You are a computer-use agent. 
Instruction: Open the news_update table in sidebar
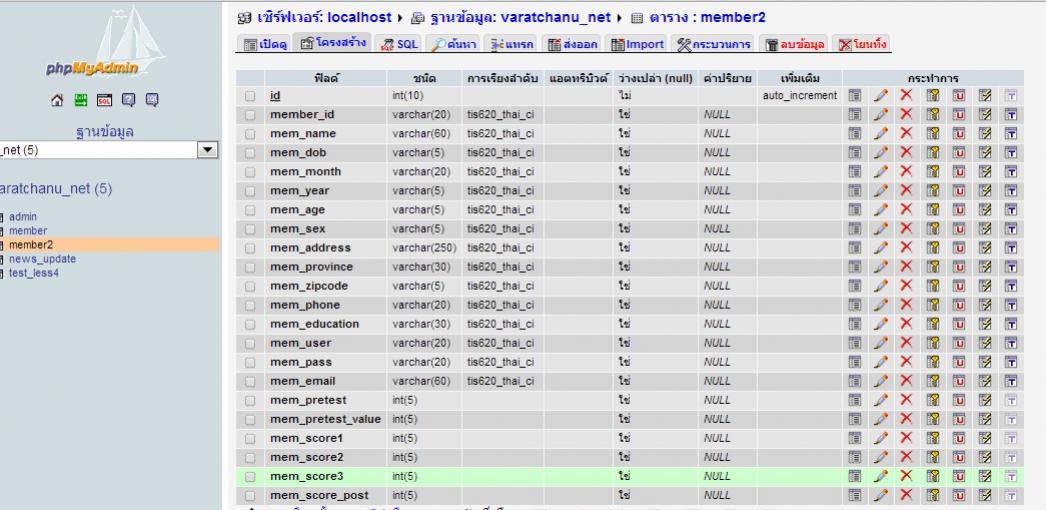click(42, 259)
